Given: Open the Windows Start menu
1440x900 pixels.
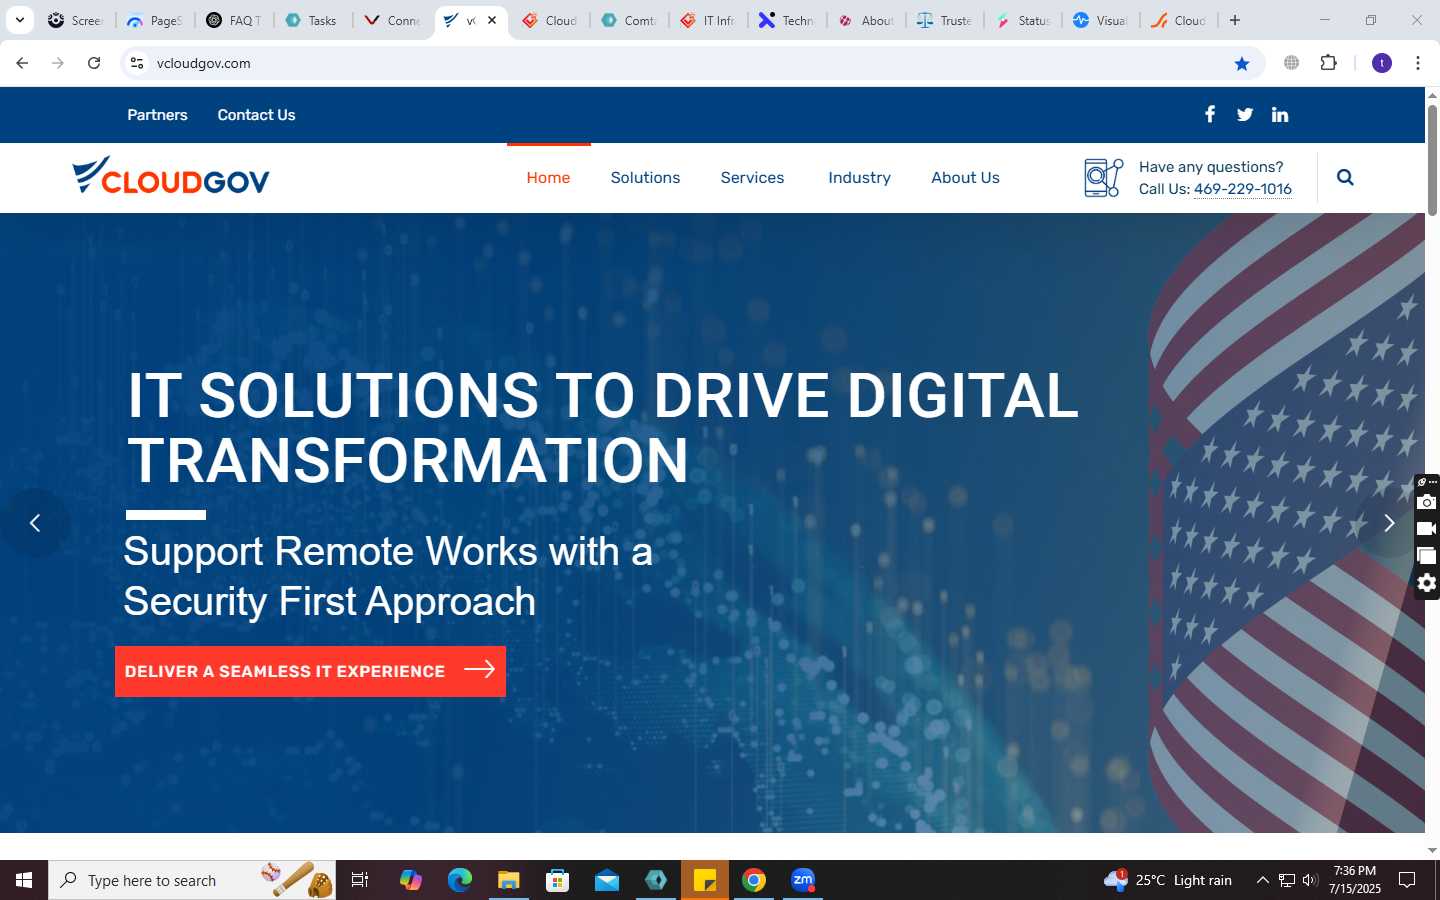Looking at the screenshot, I should 24,880.
